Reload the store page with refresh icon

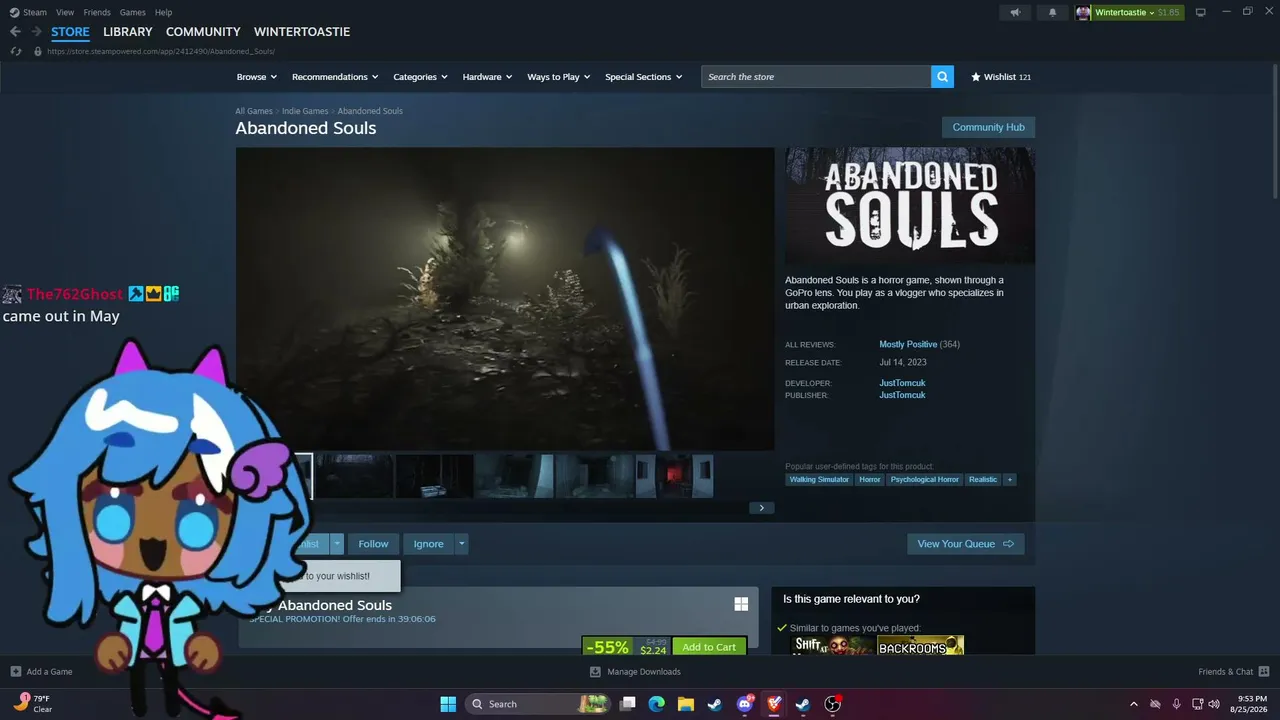pos(16,51)
